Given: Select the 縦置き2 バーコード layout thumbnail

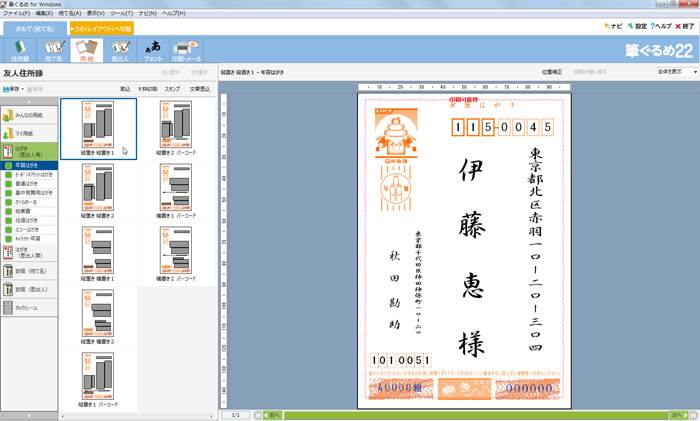Looking at the screenshot, I should coord(175,128).
